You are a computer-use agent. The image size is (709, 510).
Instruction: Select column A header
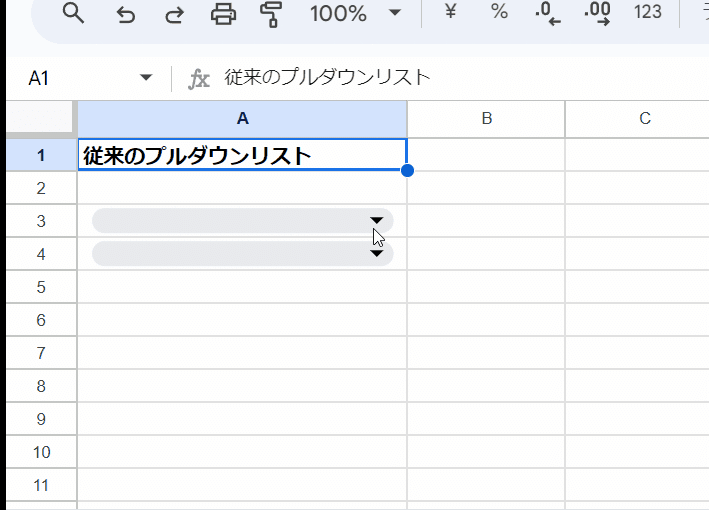click(242, 118)
